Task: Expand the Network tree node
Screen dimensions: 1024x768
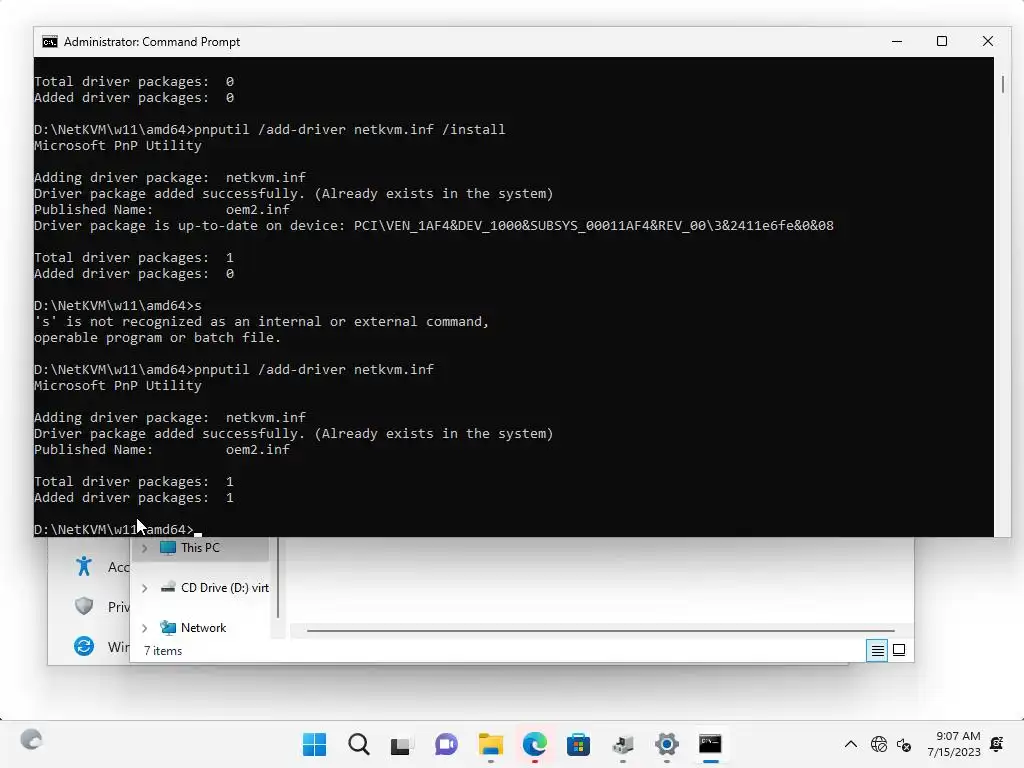Action: (144, 628)
